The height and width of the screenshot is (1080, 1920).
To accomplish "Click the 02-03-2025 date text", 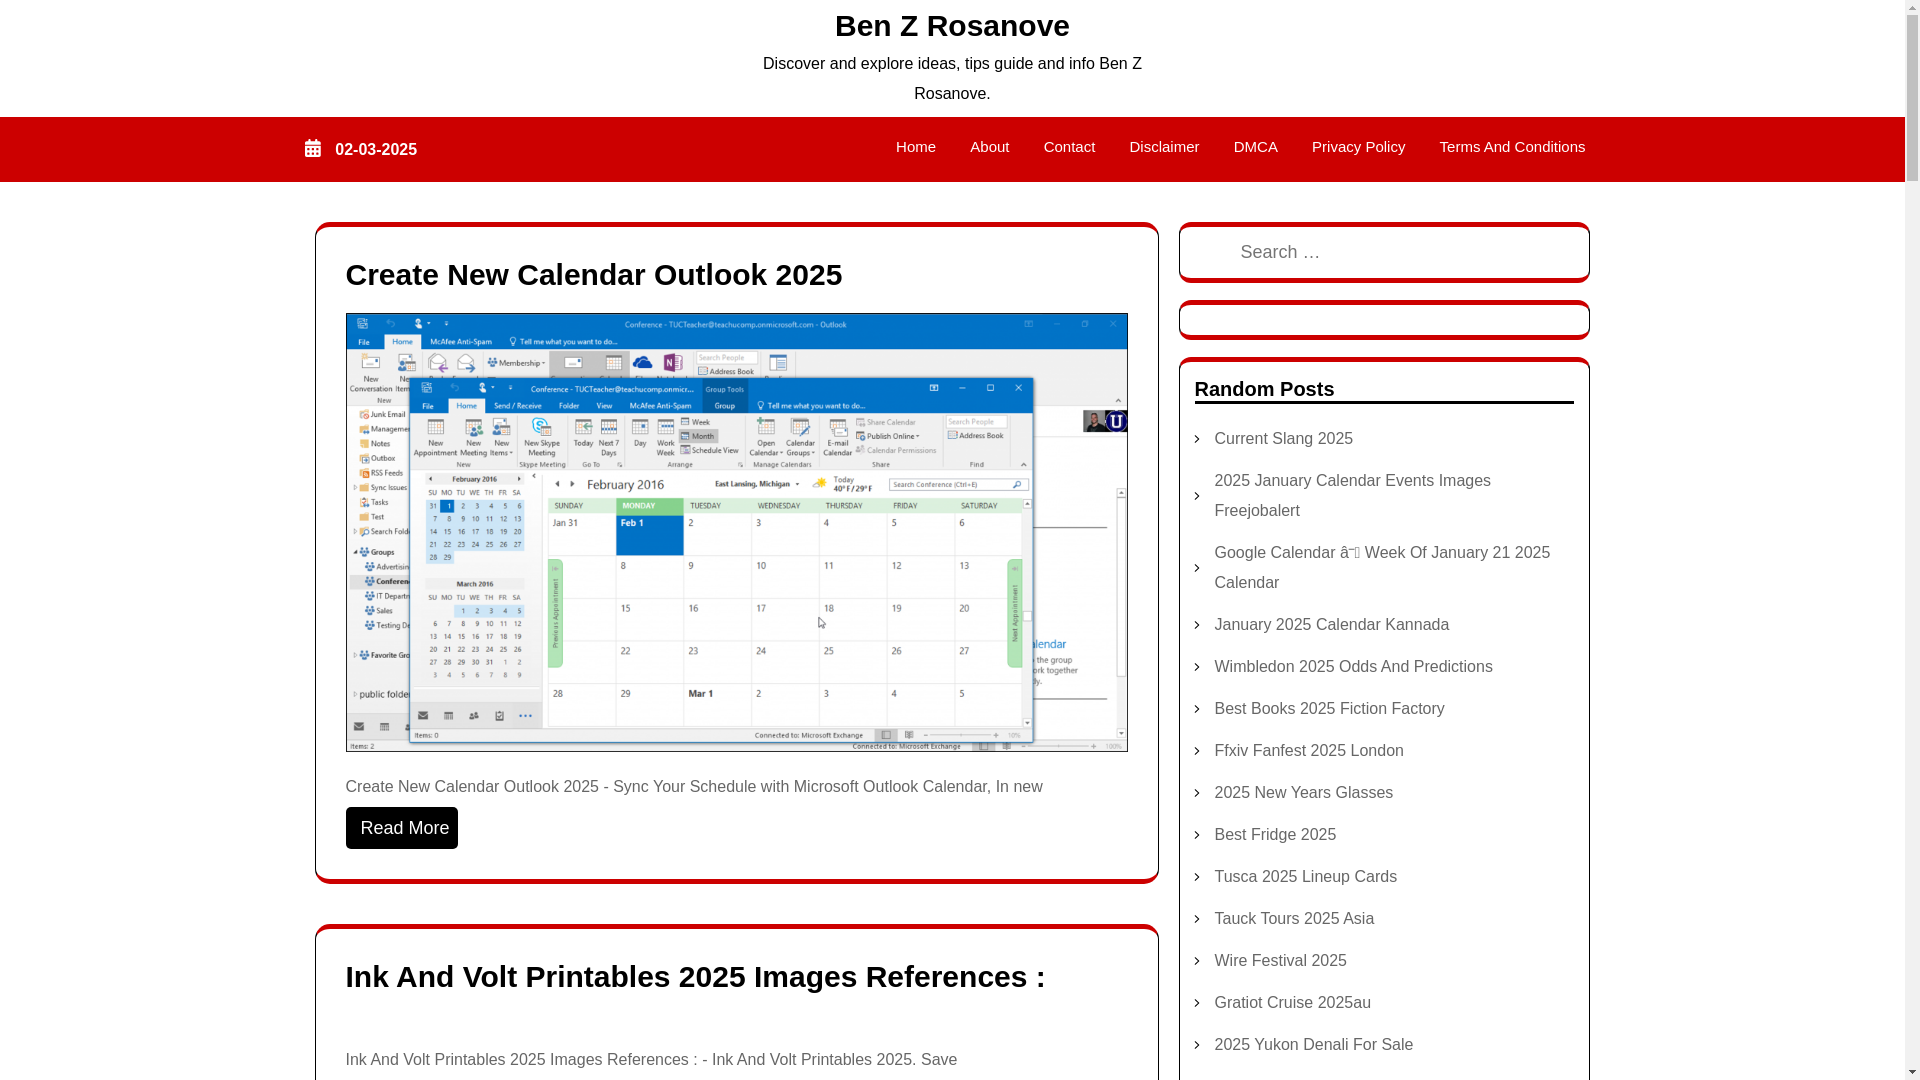I will coord(376,150).
